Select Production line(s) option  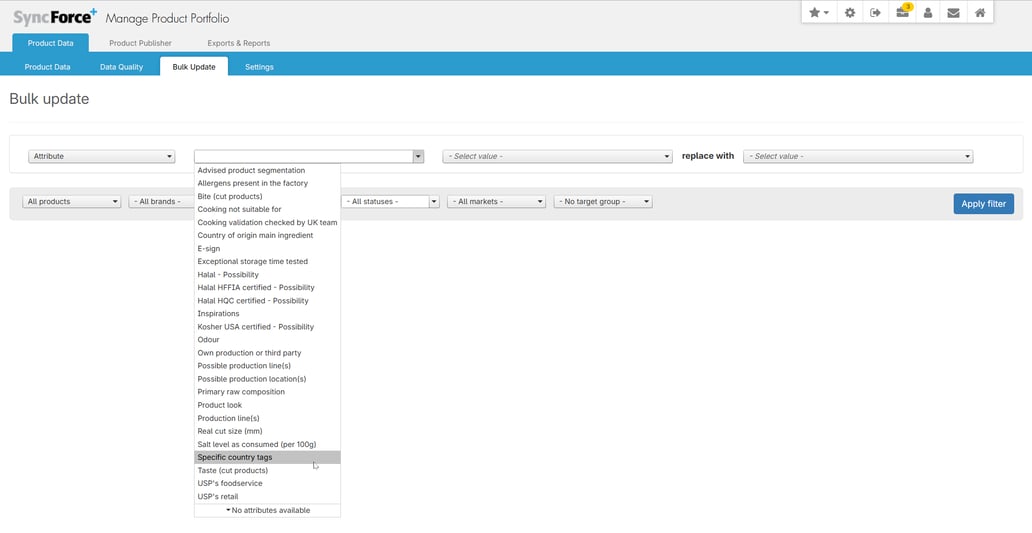pos(267,418)
